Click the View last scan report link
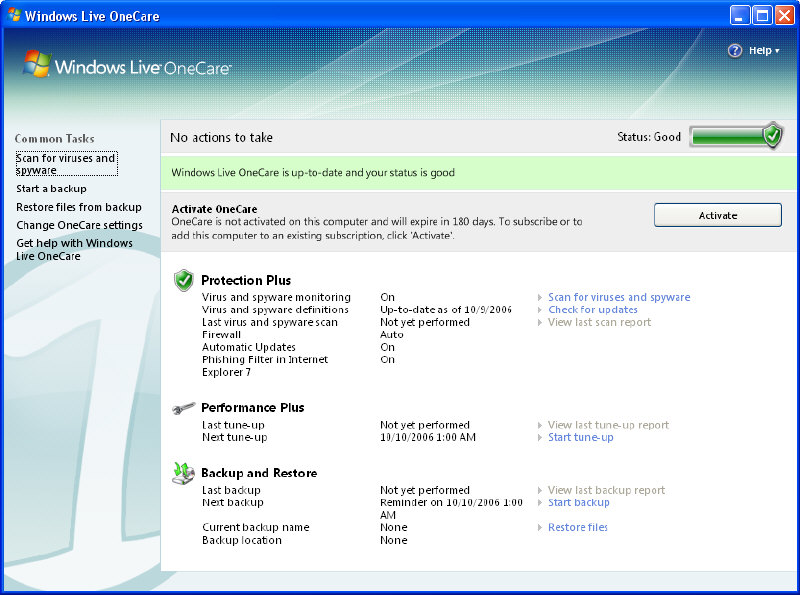Viewport: 800px width, 595px height. pyautogui.click(x=599, y=323)
